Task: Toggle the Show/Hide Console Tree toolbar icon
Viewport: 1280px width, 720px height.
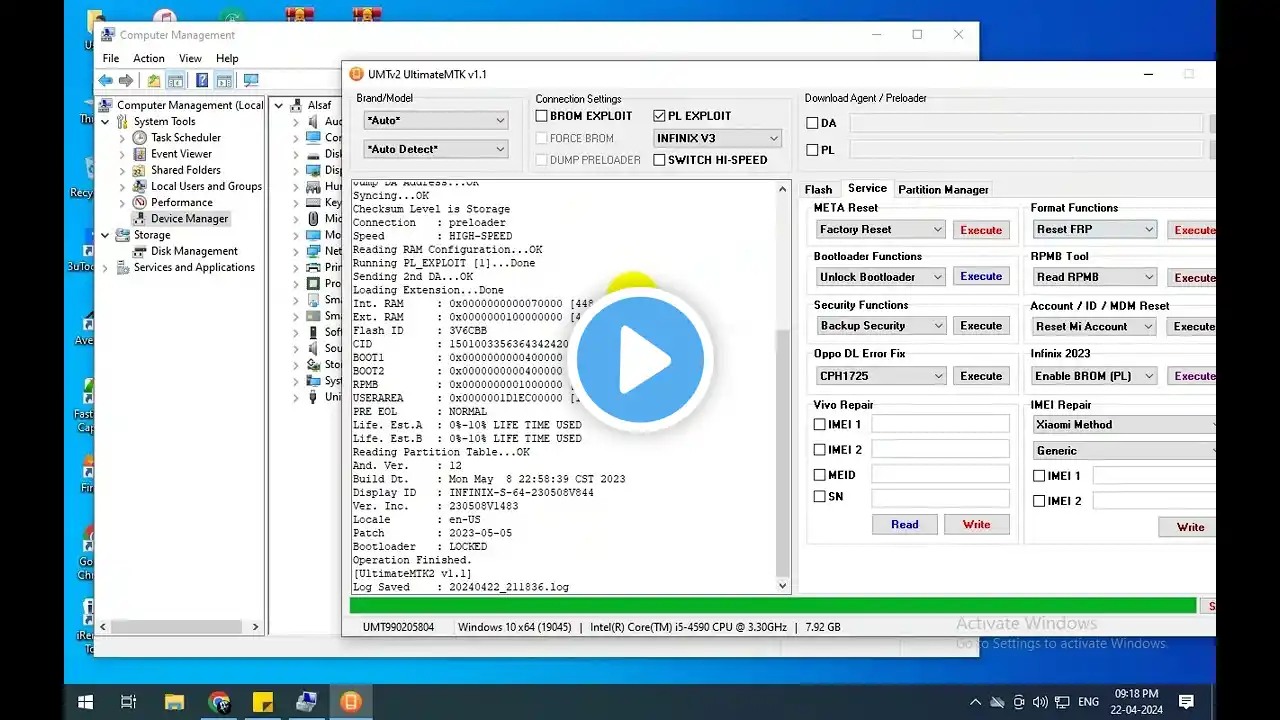Action: 175,81
